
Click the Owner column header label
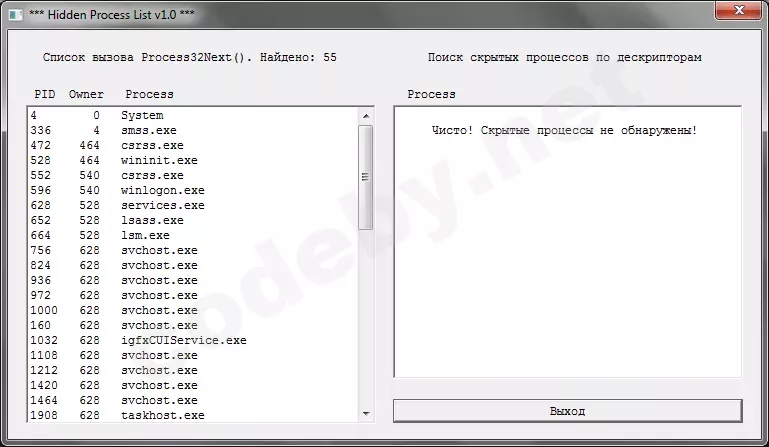(86, 94)
